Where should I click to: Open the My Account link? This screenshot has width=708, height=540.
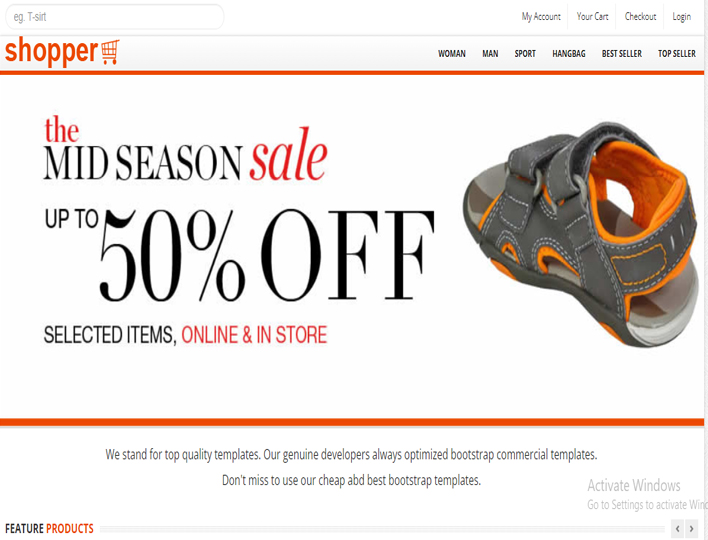point(541,17)
